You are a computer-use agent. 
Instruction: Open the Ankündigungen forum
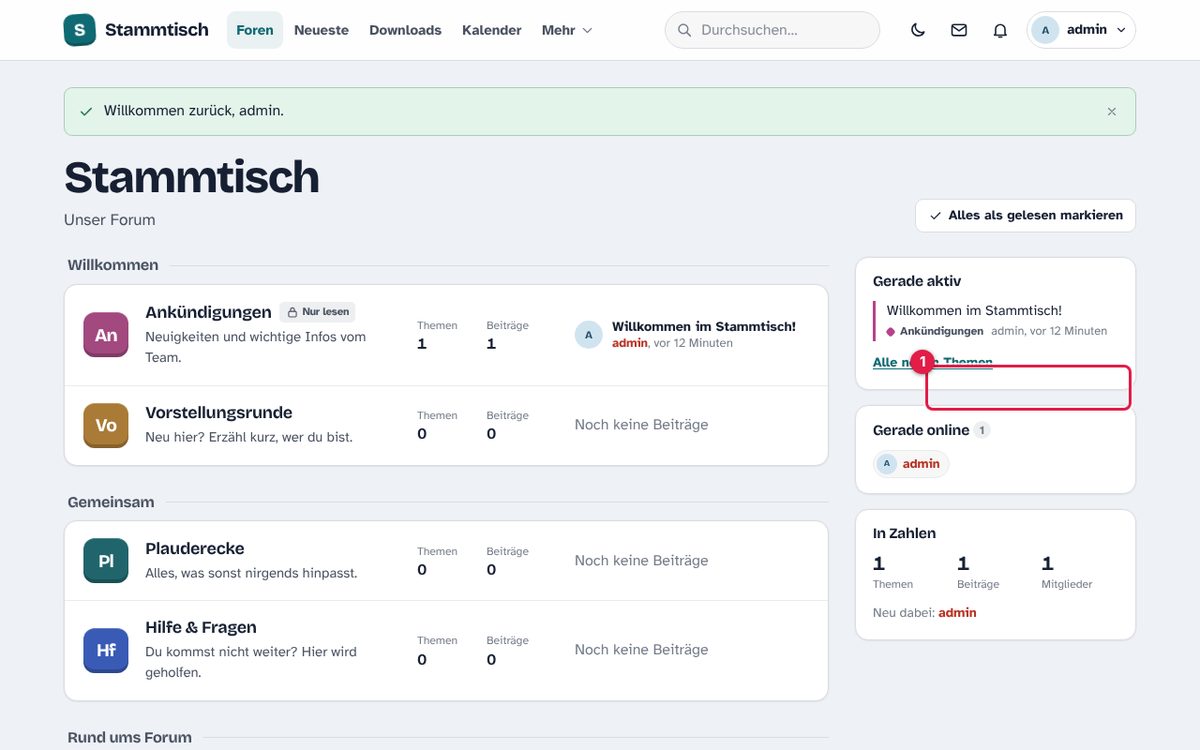[208, 312]
